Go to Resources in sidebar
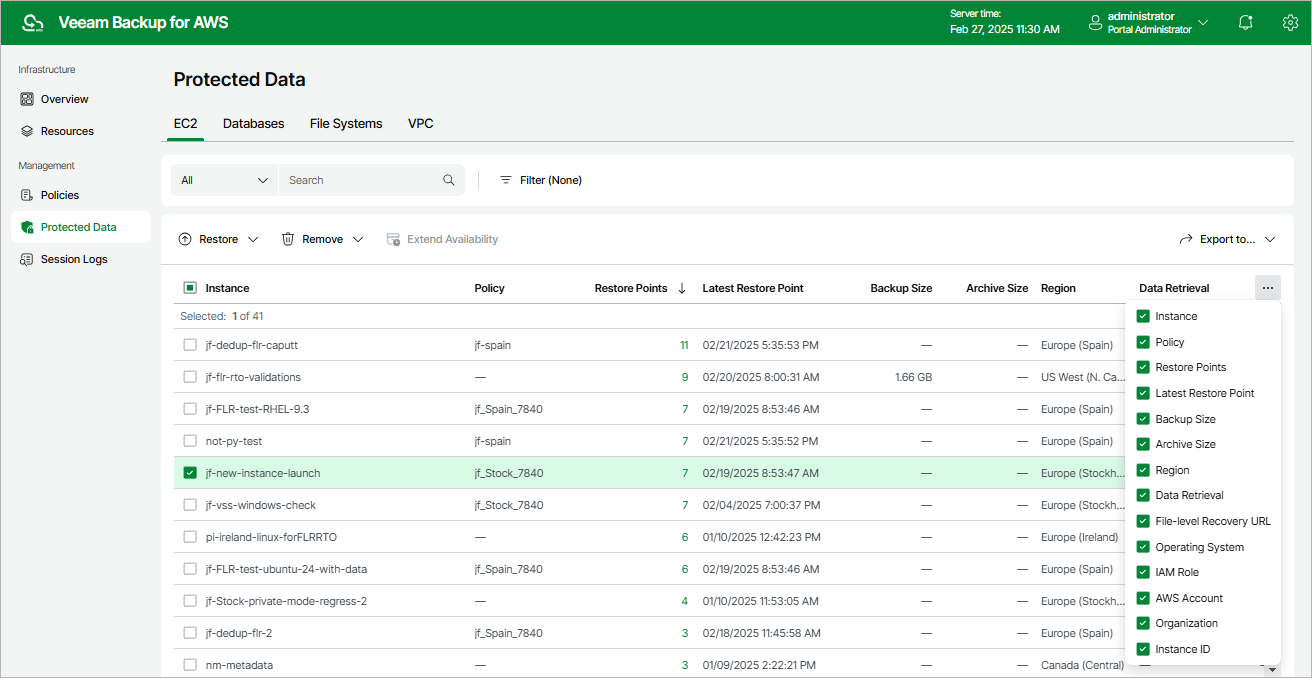The image size is (1312, 678). click(x=66, y=131)
